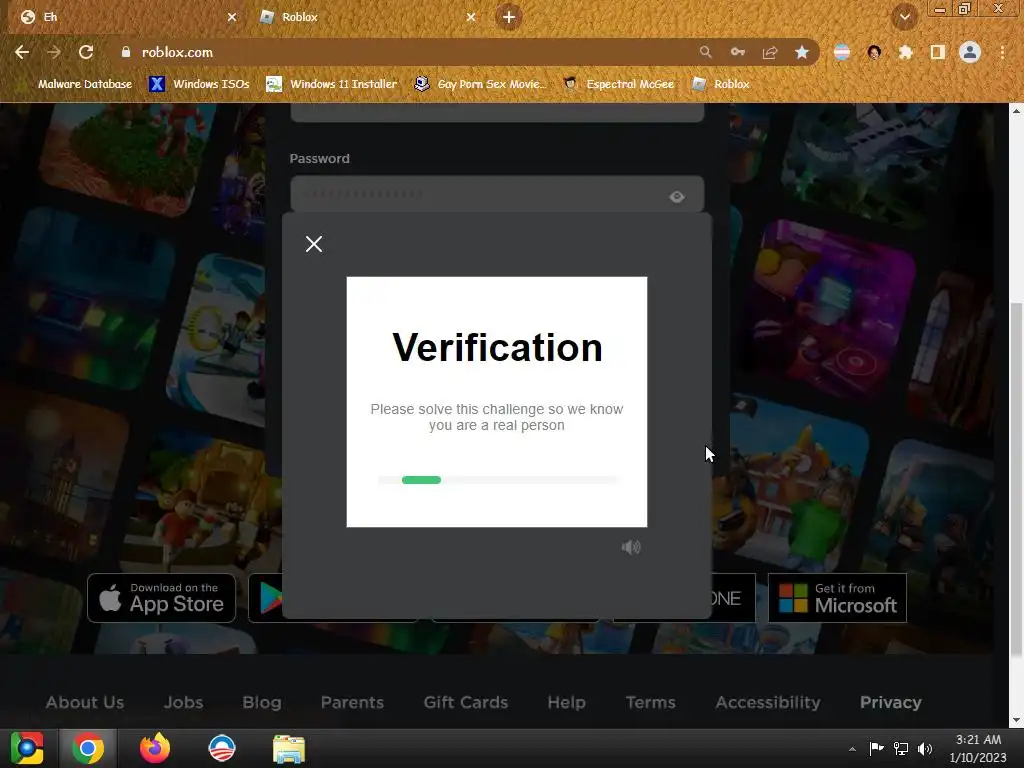
Task: Open the clock showing 3:21 AM
Action: point(978,748)
